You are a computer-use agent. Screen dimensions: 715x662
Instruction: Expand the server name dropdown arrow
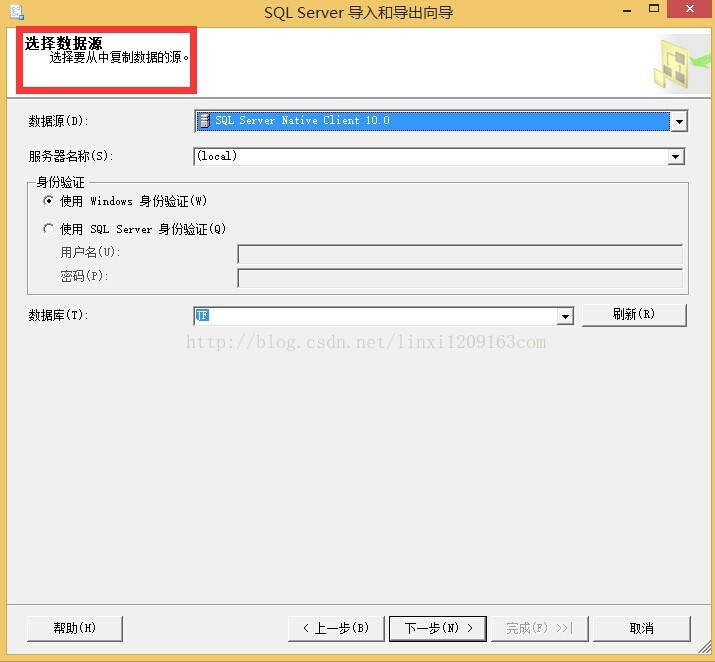pyautogui.click(x=676, y=157)
